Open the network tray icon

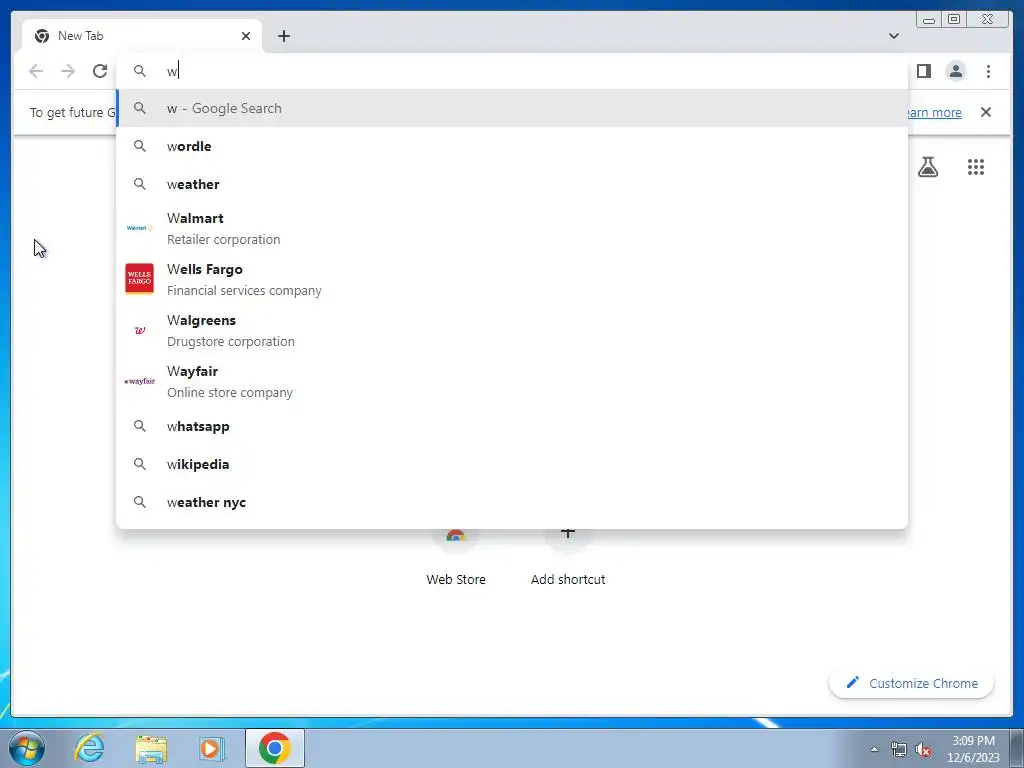(x=899, y=749)
